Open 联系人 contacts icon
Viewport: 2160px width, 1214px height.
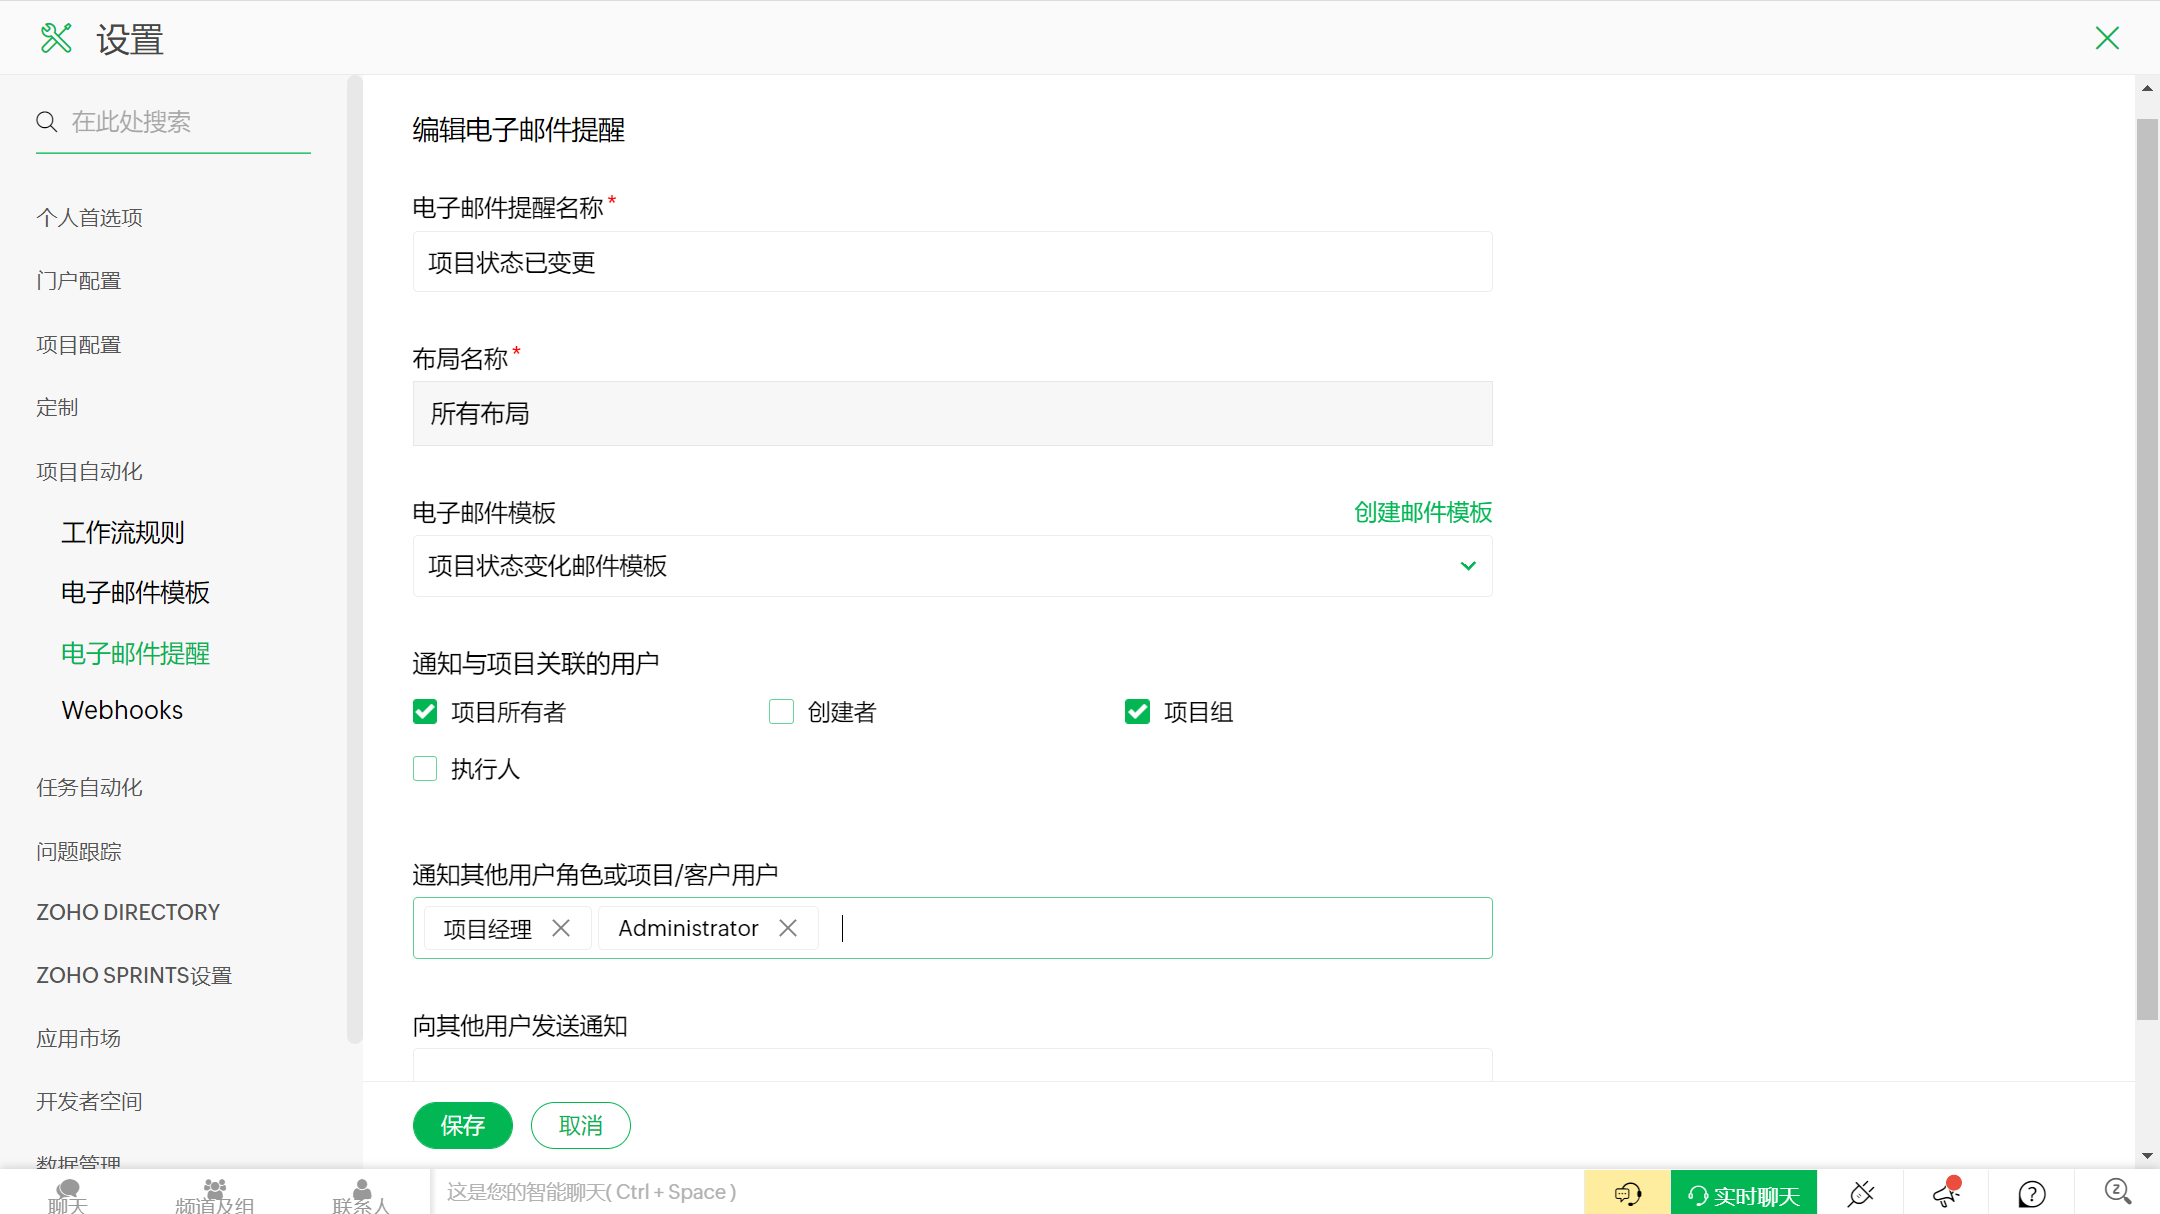pos(361,1194)
